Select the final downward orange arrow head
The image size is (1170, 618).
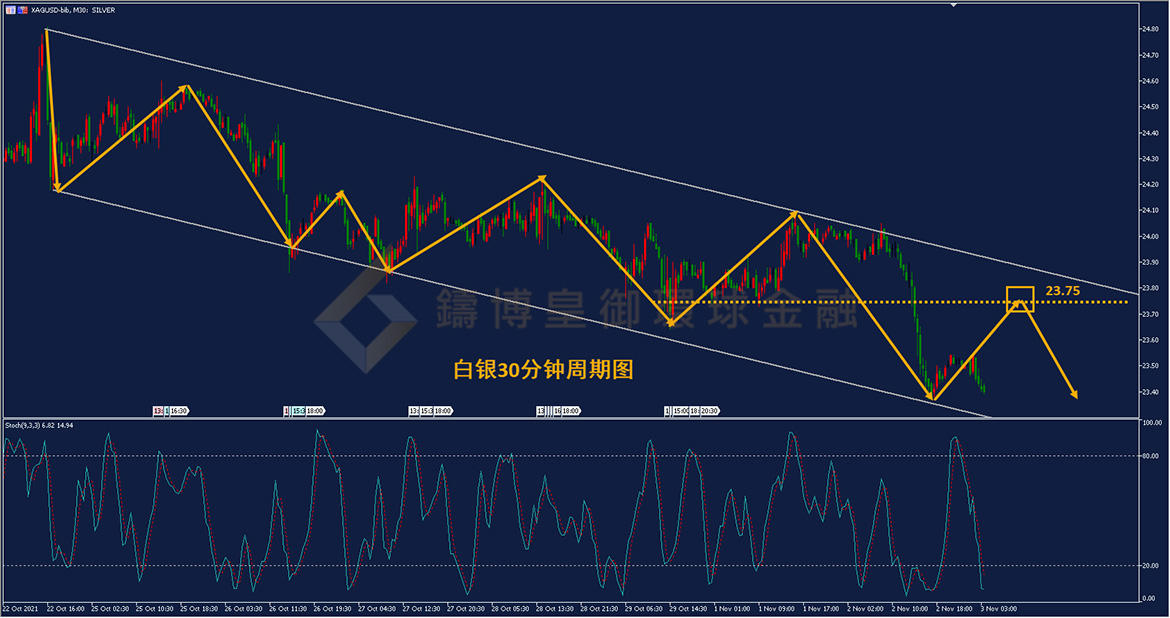tap(1073, 394)
